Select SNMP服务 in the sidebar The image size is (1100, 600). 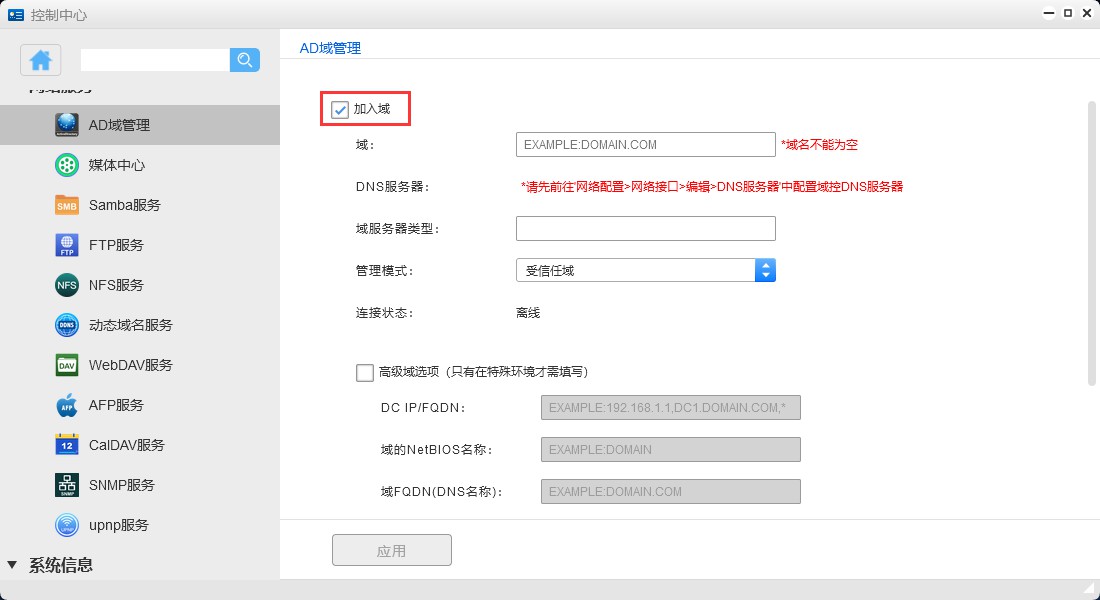click(x=121, y=485)
